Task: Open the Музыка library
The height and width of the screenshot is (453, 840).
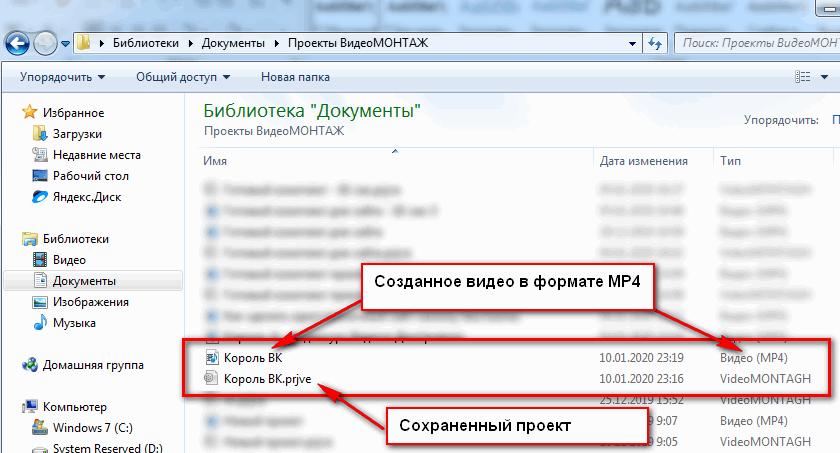Action: [x=74, y=323]
